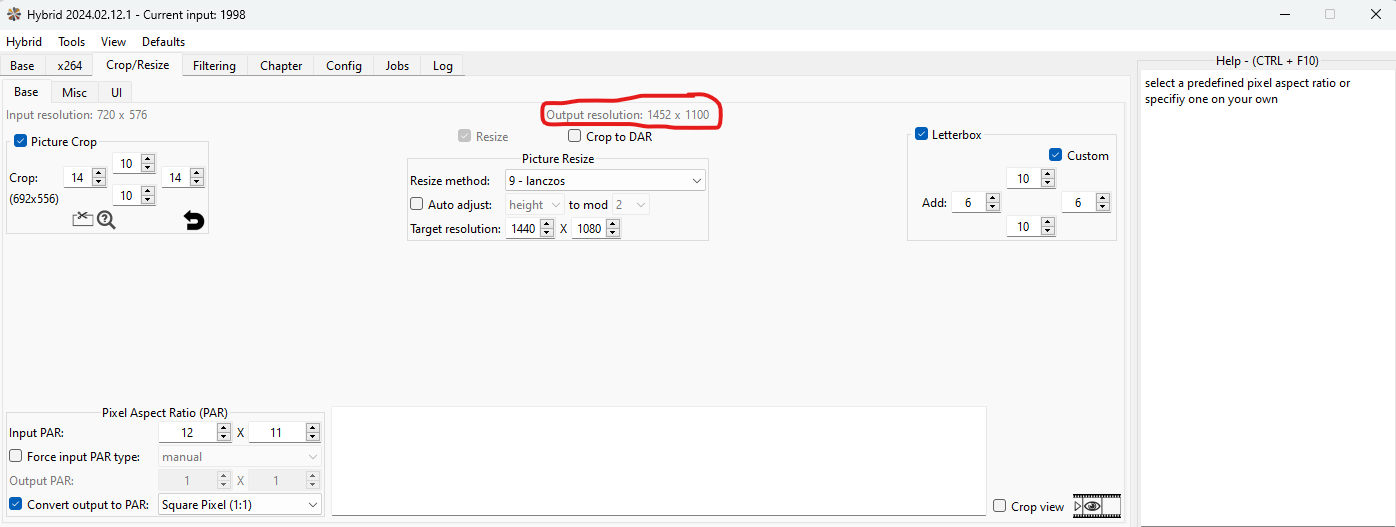1396x527 pixels.
Task: Click the Hybrid app logo in title bar
Action: pyautogui.click(x=14, y=15)
